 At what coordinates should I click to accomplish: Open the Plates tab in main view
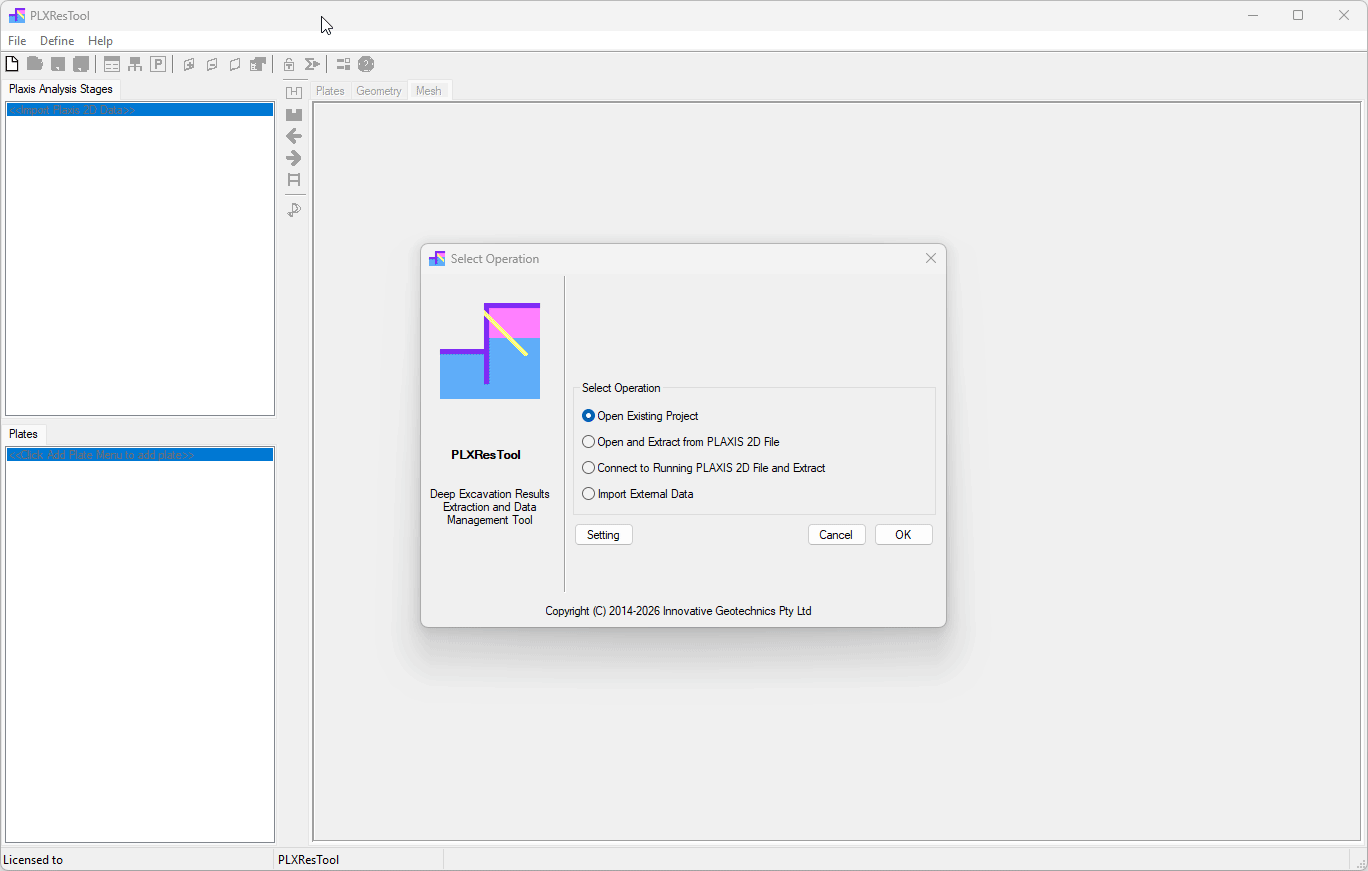pos(330,91)
